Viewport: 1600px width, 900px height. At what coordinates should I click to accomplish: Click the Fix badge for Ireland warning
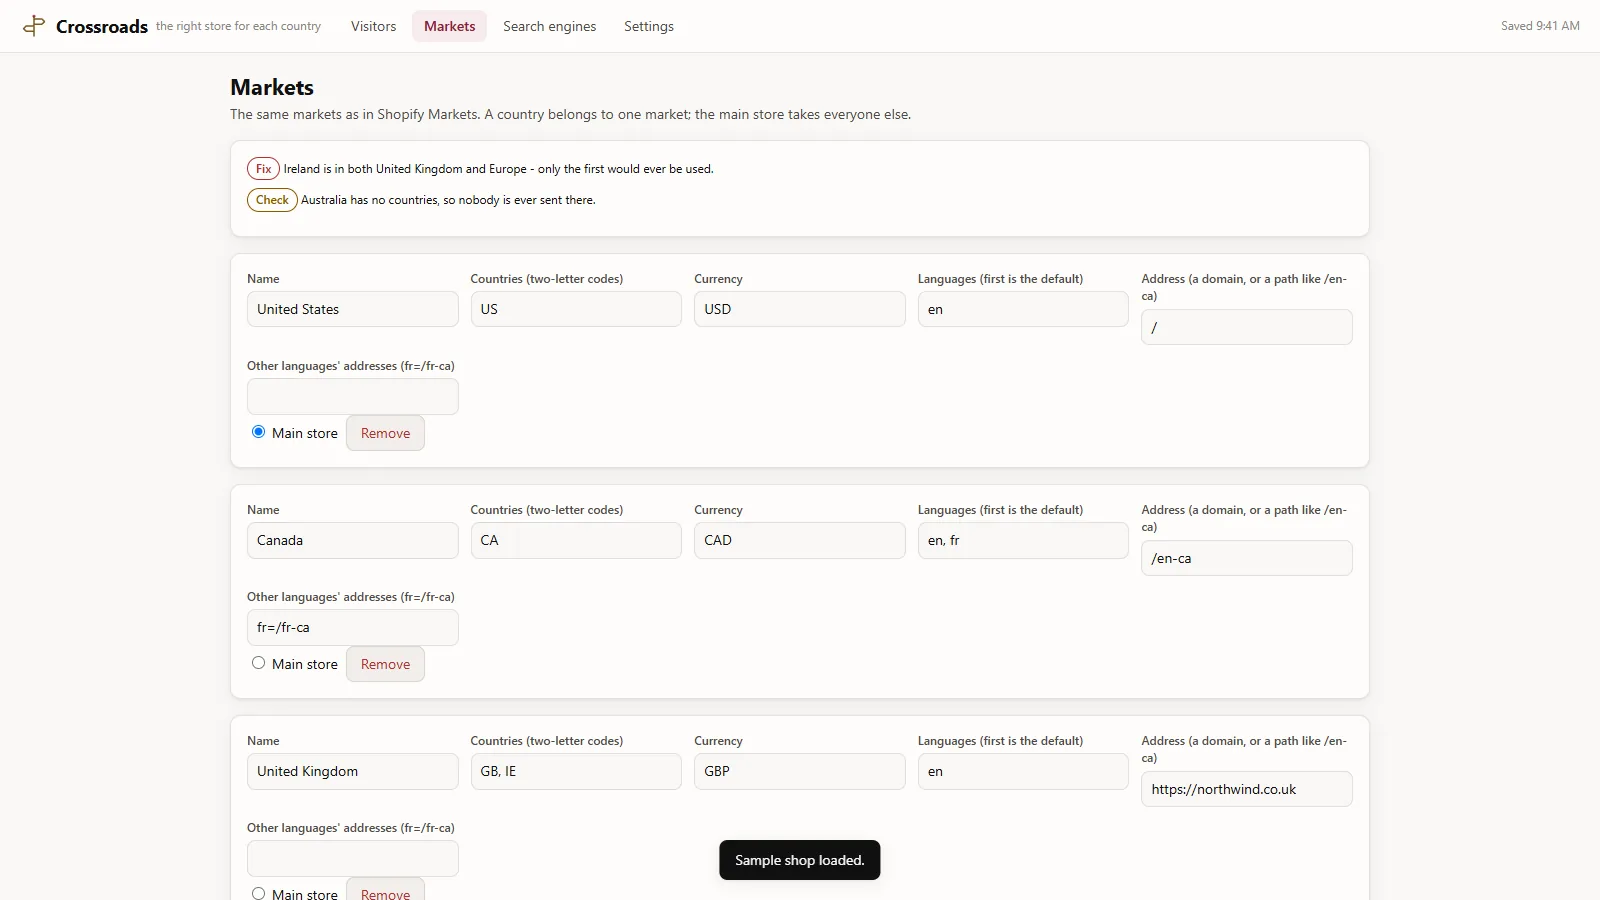coord(263,169)
